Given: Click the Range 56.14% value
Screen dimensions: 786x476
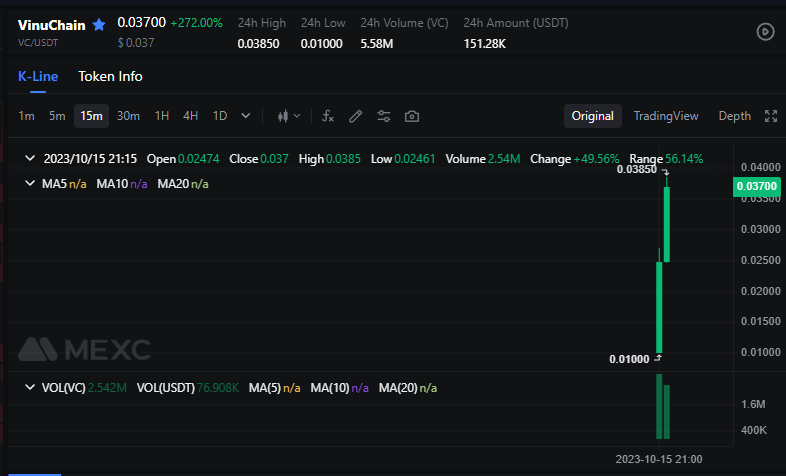Looking at the screenshot, I should (x=666, y=159).
